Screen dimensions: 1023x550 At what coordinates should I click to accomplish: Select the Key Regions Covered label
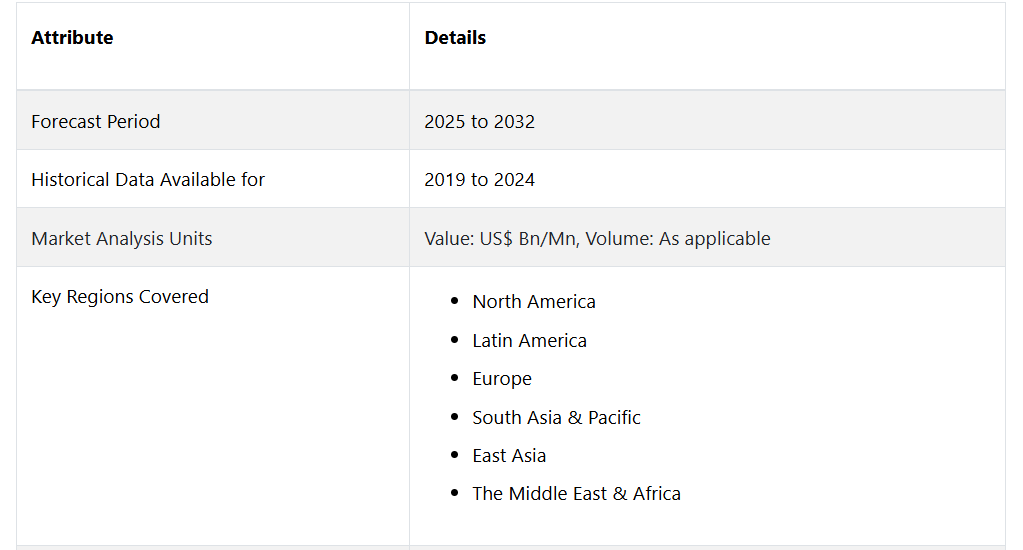coord(120,297)
